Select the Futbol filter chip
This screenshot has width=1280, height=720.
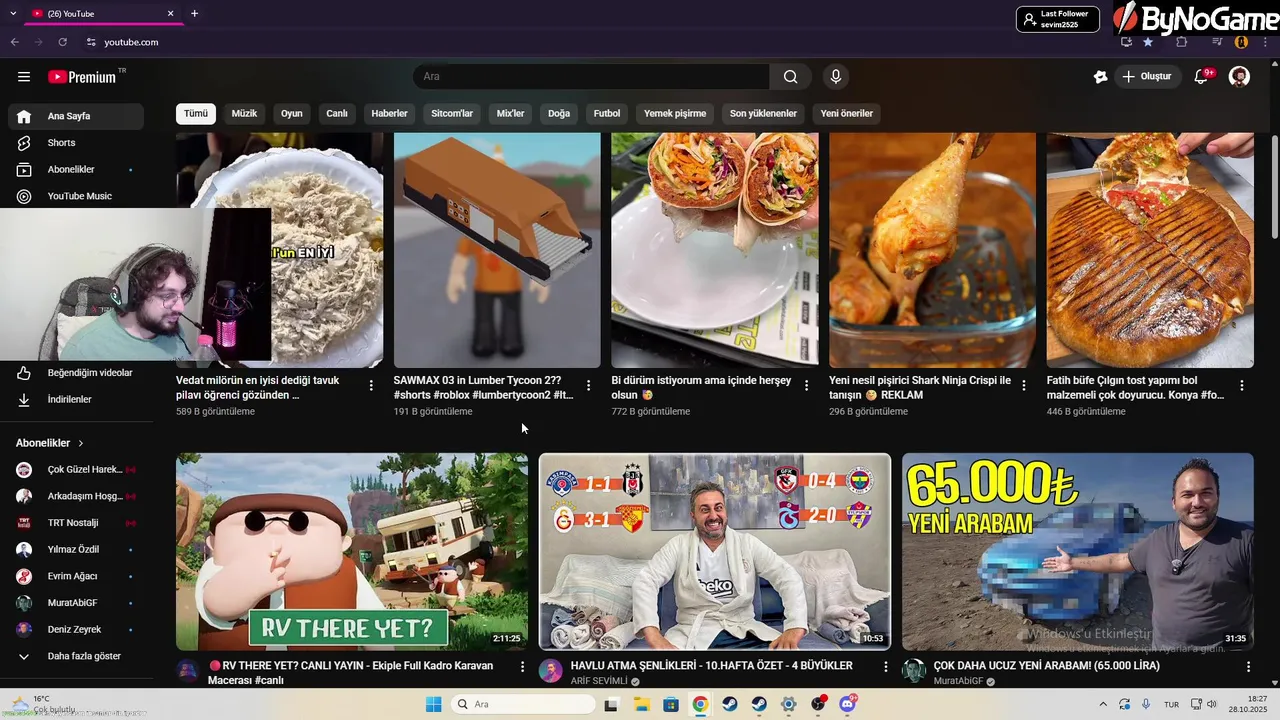pyautogui.click(x=607, y=114)
